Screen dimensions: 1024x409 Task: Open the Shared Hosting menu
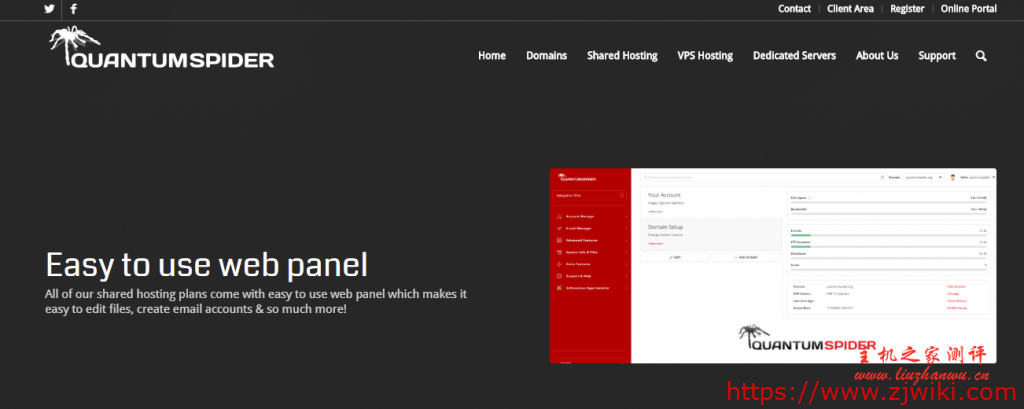point(622,56)
